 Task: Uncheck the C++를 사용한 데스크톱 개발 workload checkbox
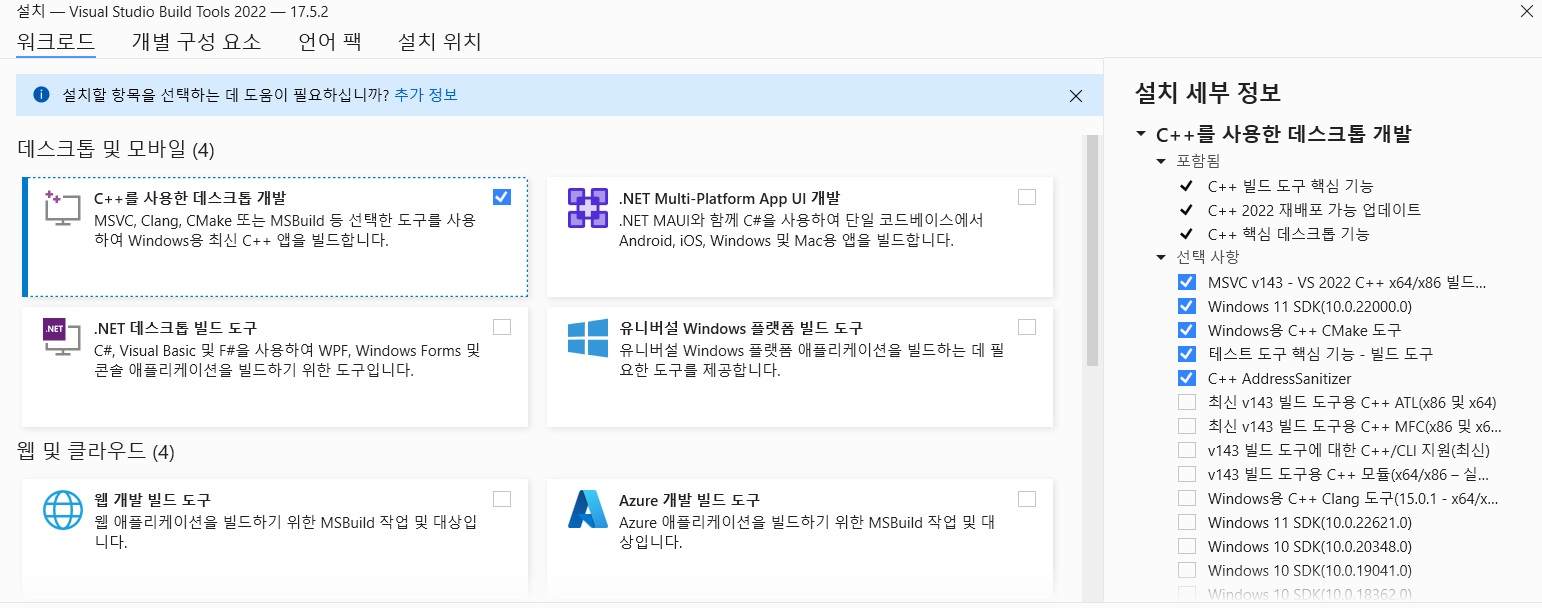click(502, 197)
